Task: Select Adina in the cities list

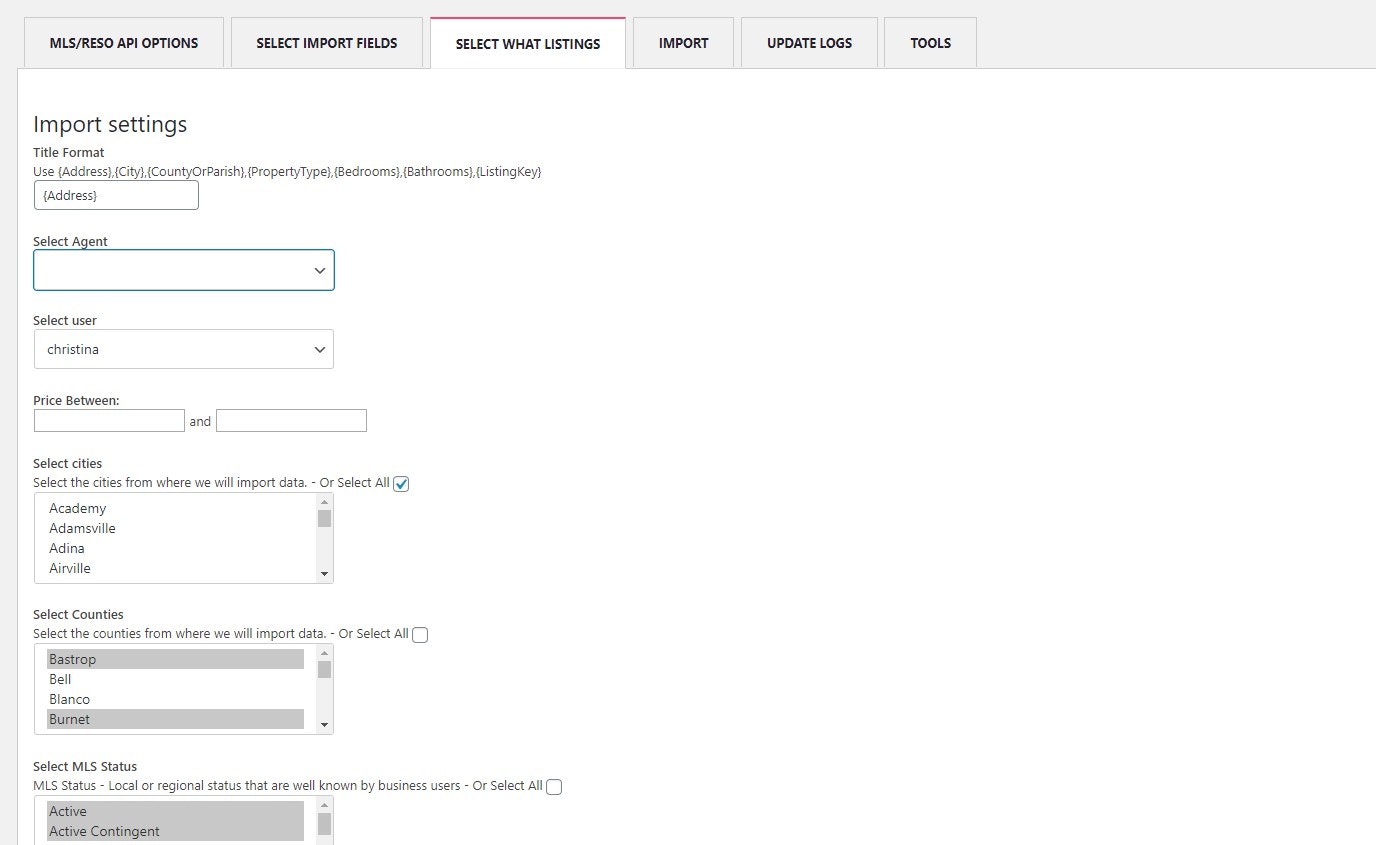Action: 175,548
